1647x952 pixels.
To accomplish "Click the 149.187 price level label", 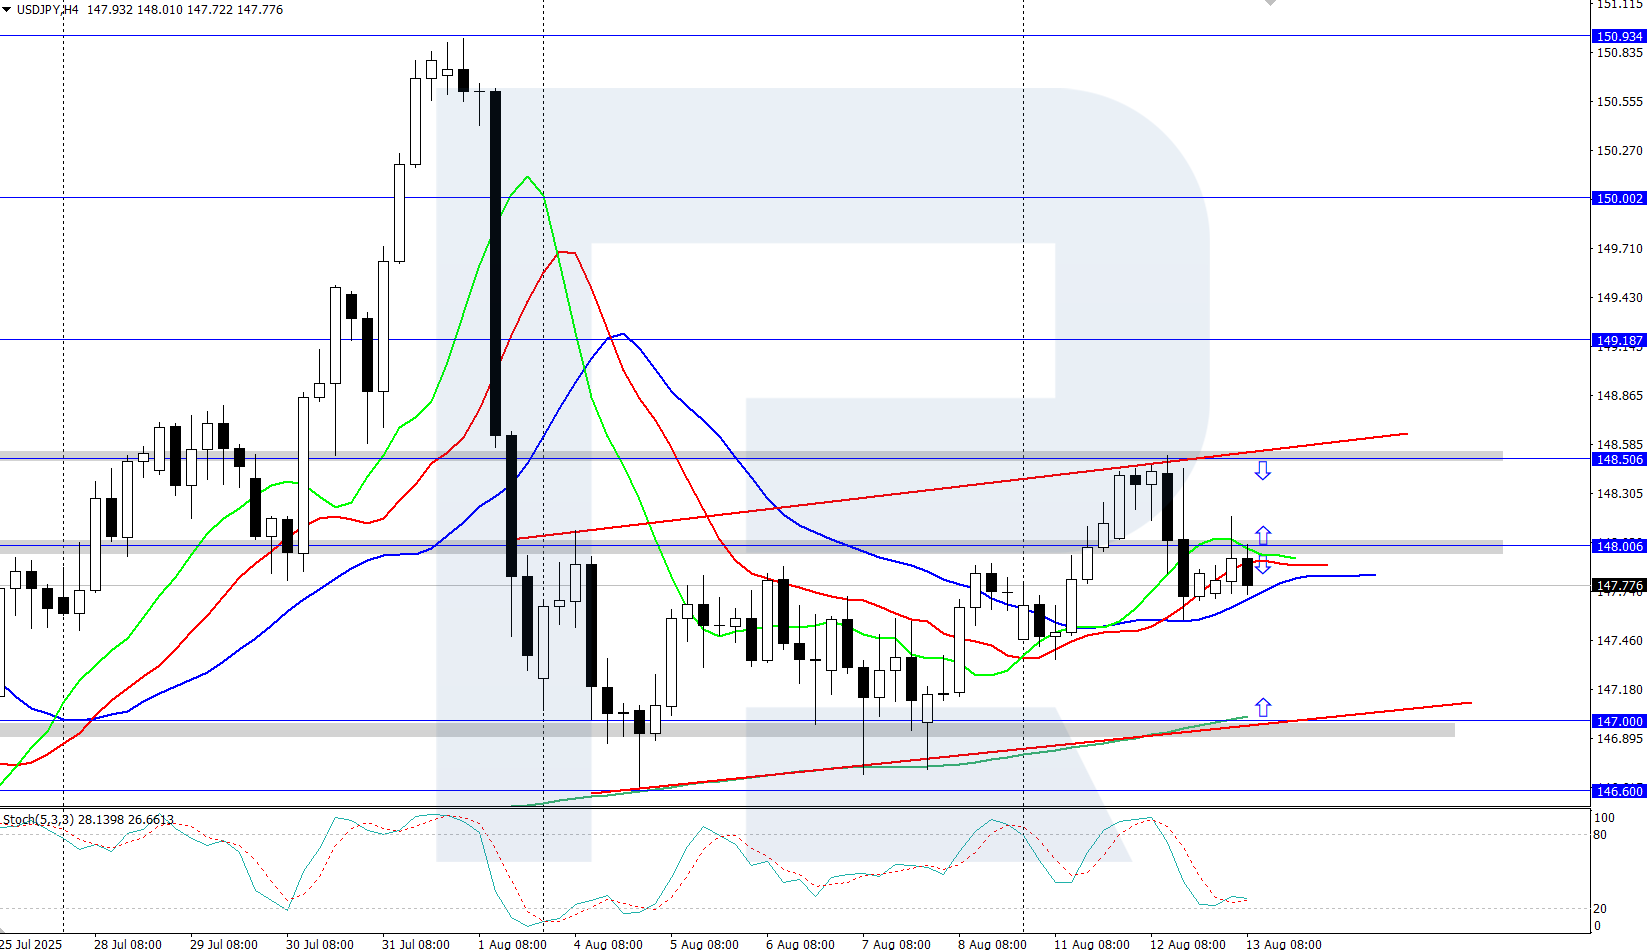I will [1618, 340].
